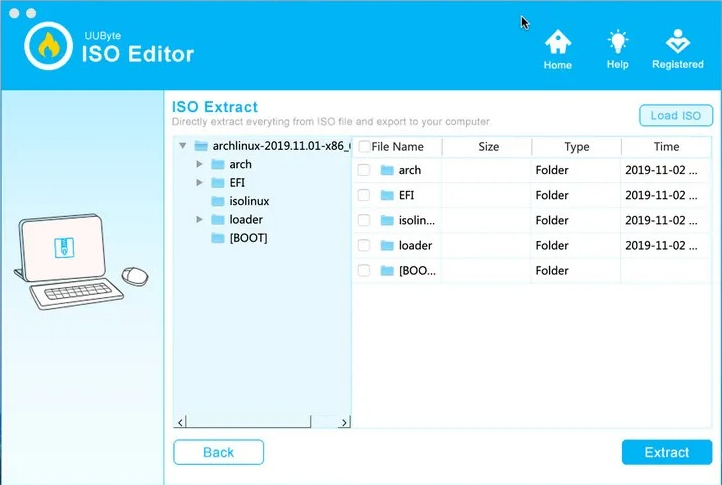Viewport: 722px width, 485px height.
Task: Tick the isolinux row checkbox in list
Action: (x=363, y=220)
